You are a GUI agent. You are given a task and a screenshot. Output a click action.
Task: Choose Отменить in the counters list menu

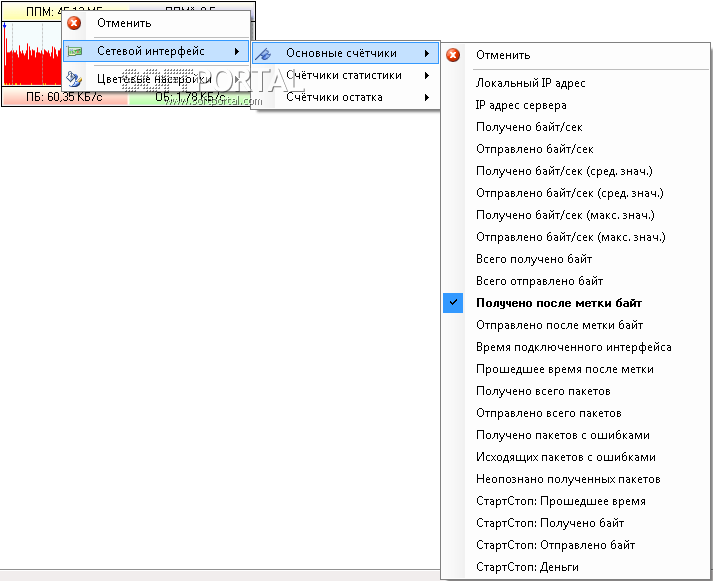coord(576,55)
